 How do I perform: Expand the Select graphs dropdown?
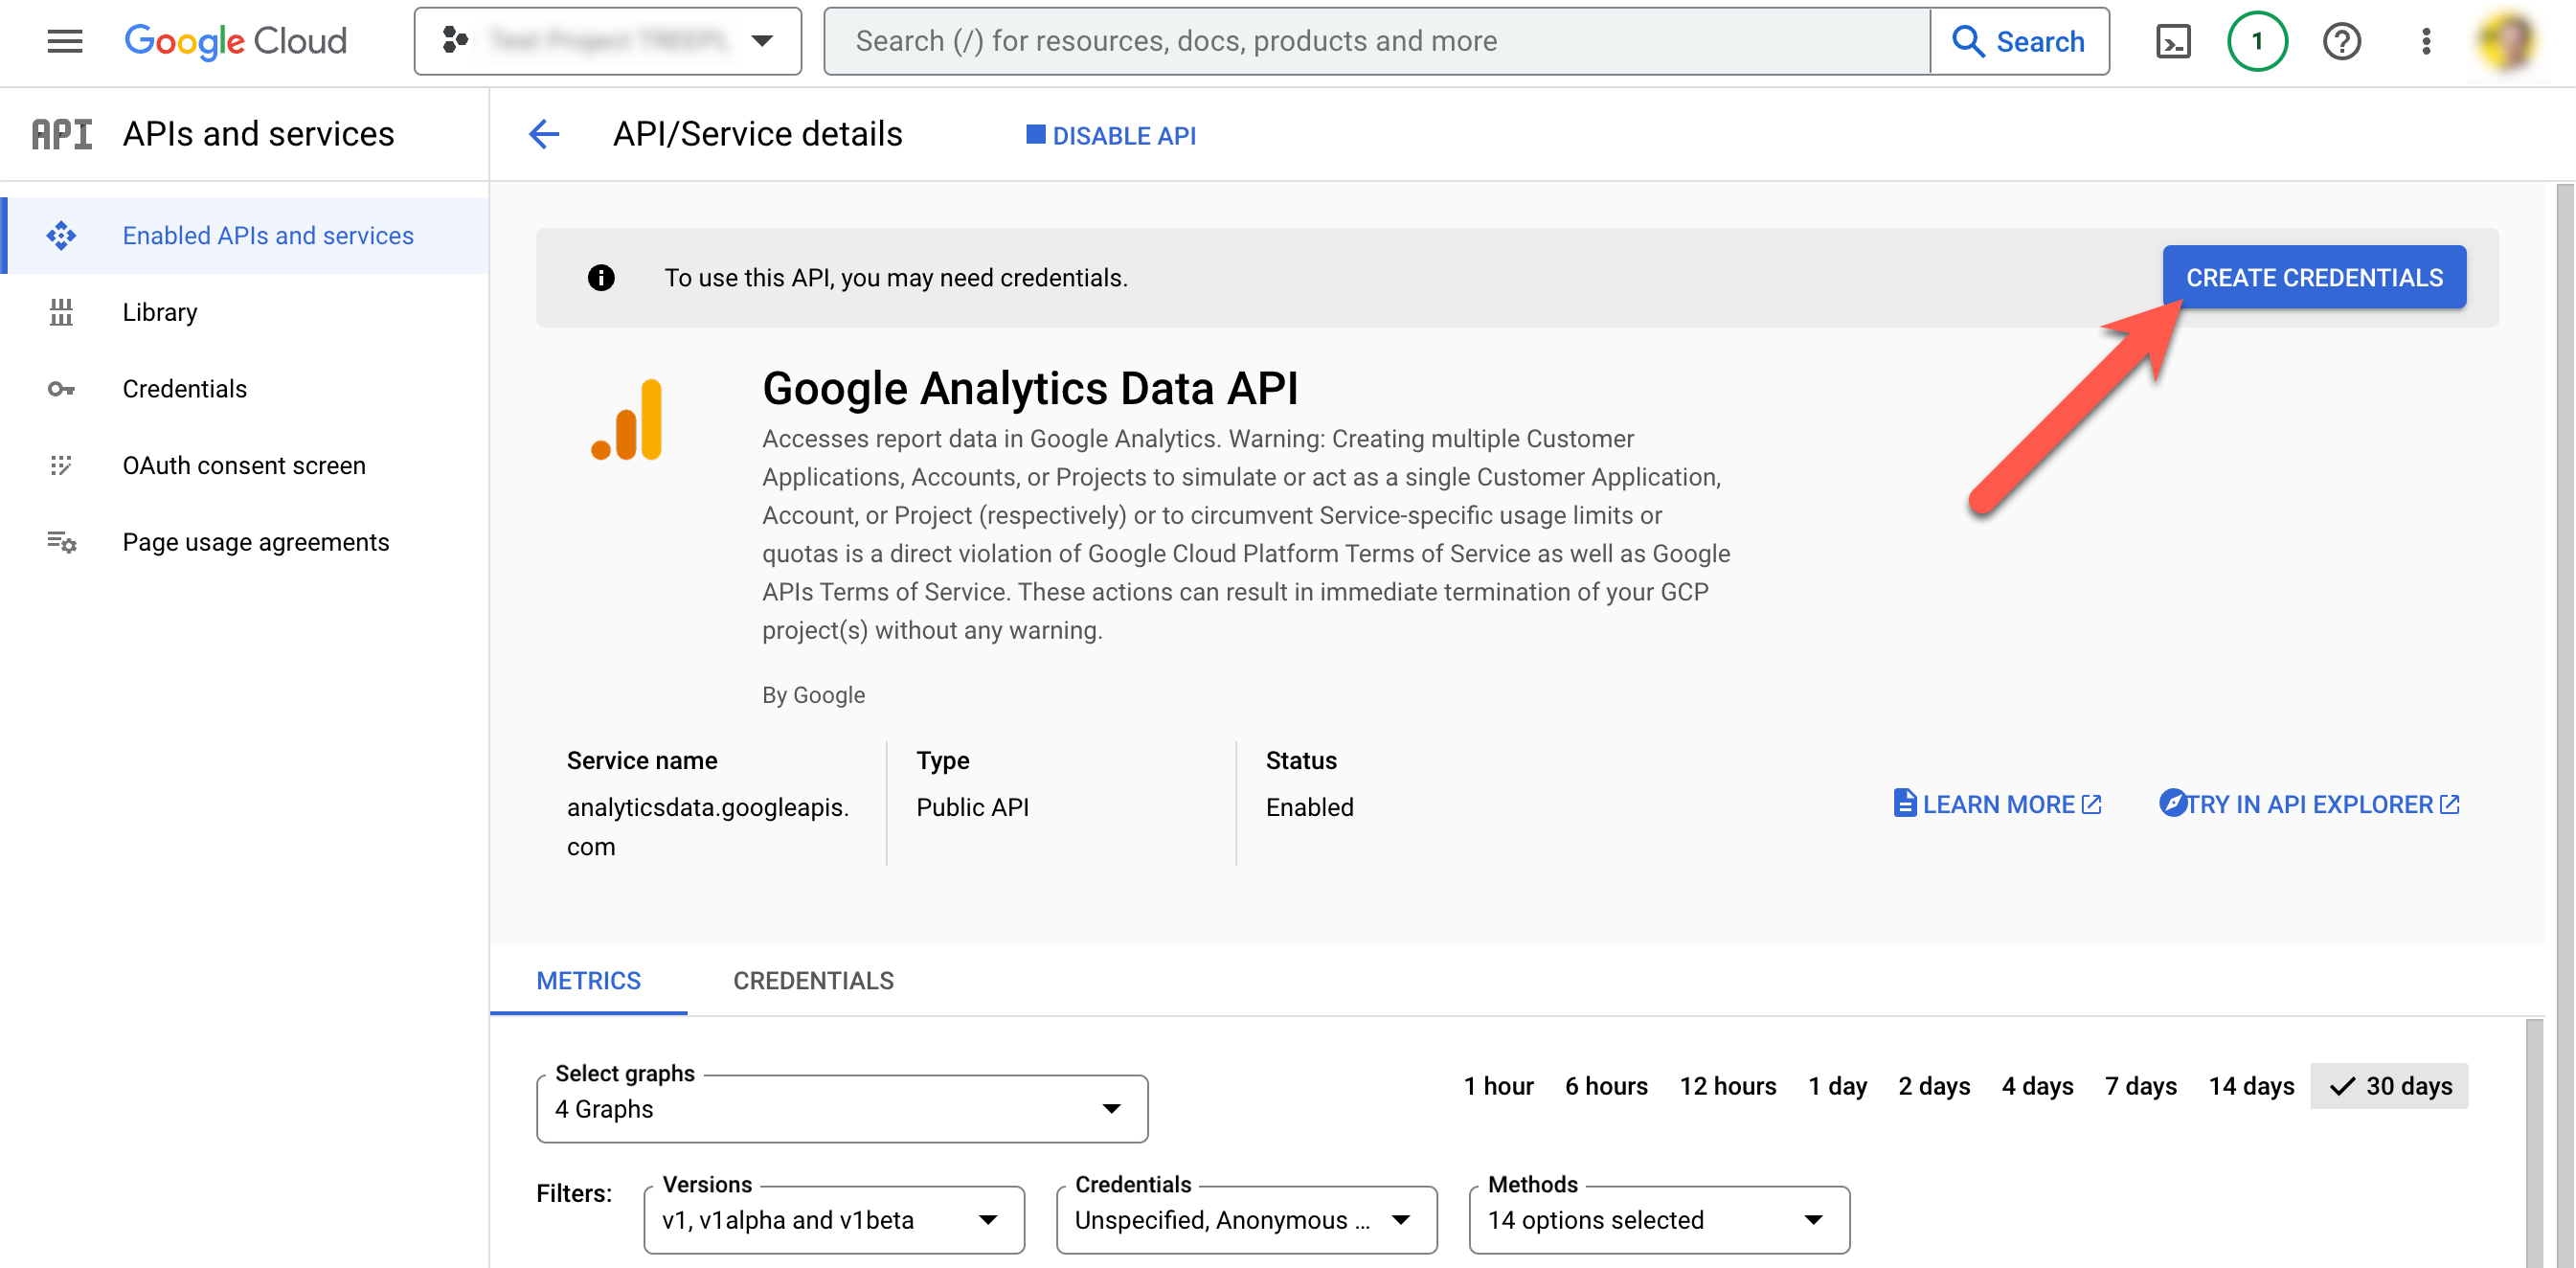coord(842,1109)
